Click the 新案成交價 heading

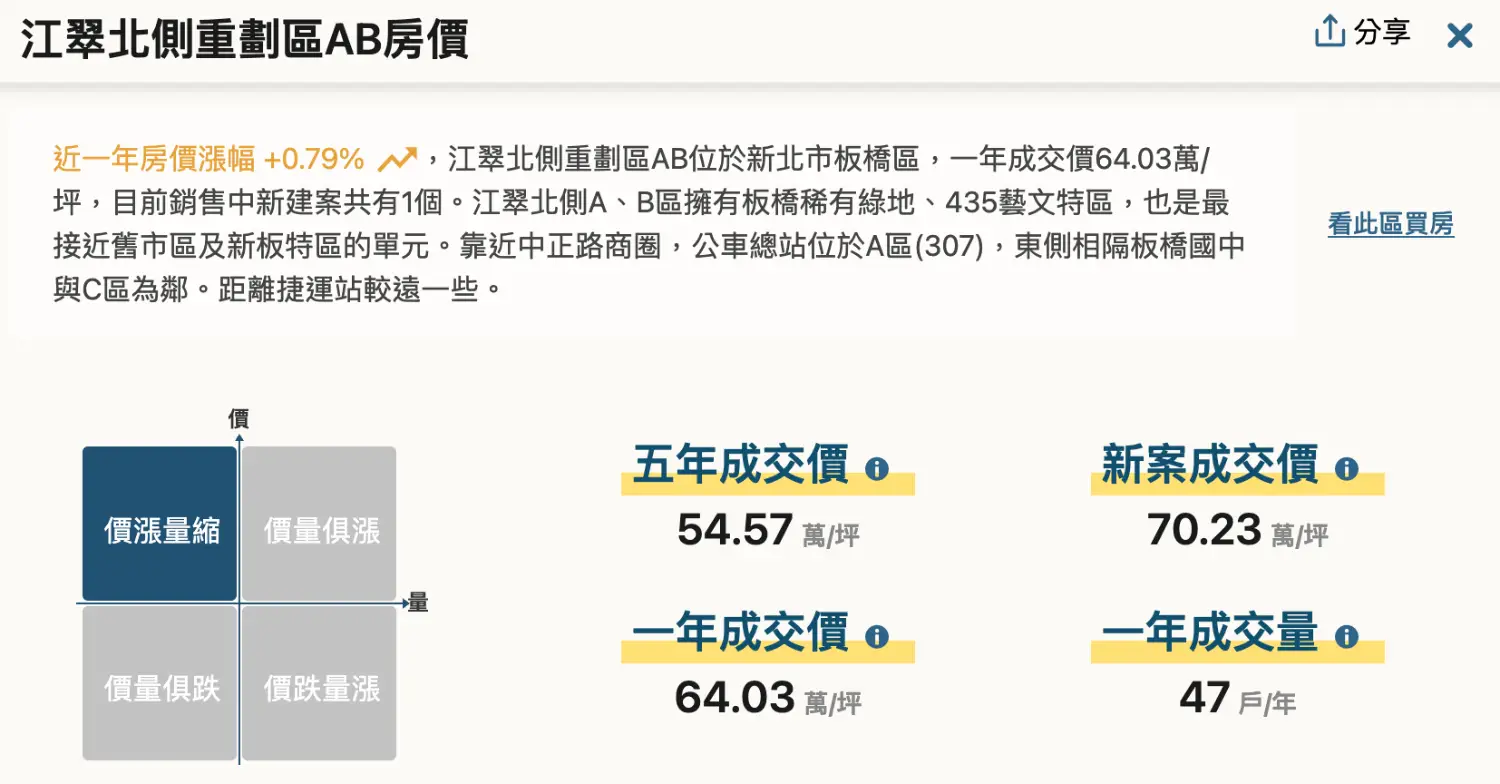[x=1210, y=466]
